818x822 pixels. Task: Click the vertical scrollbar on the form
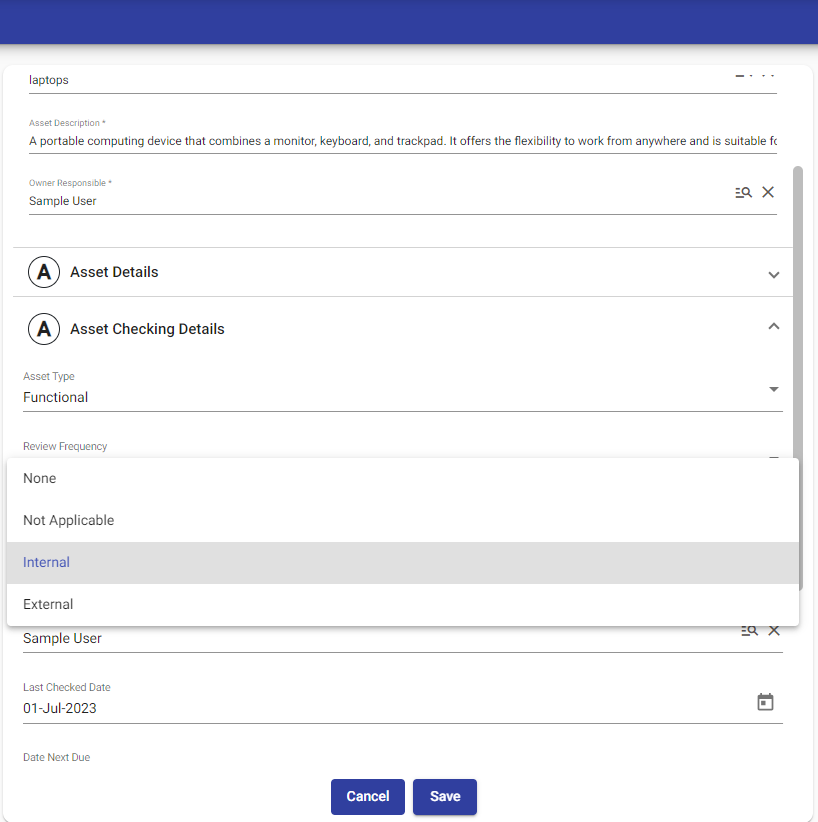click(797, 300)
